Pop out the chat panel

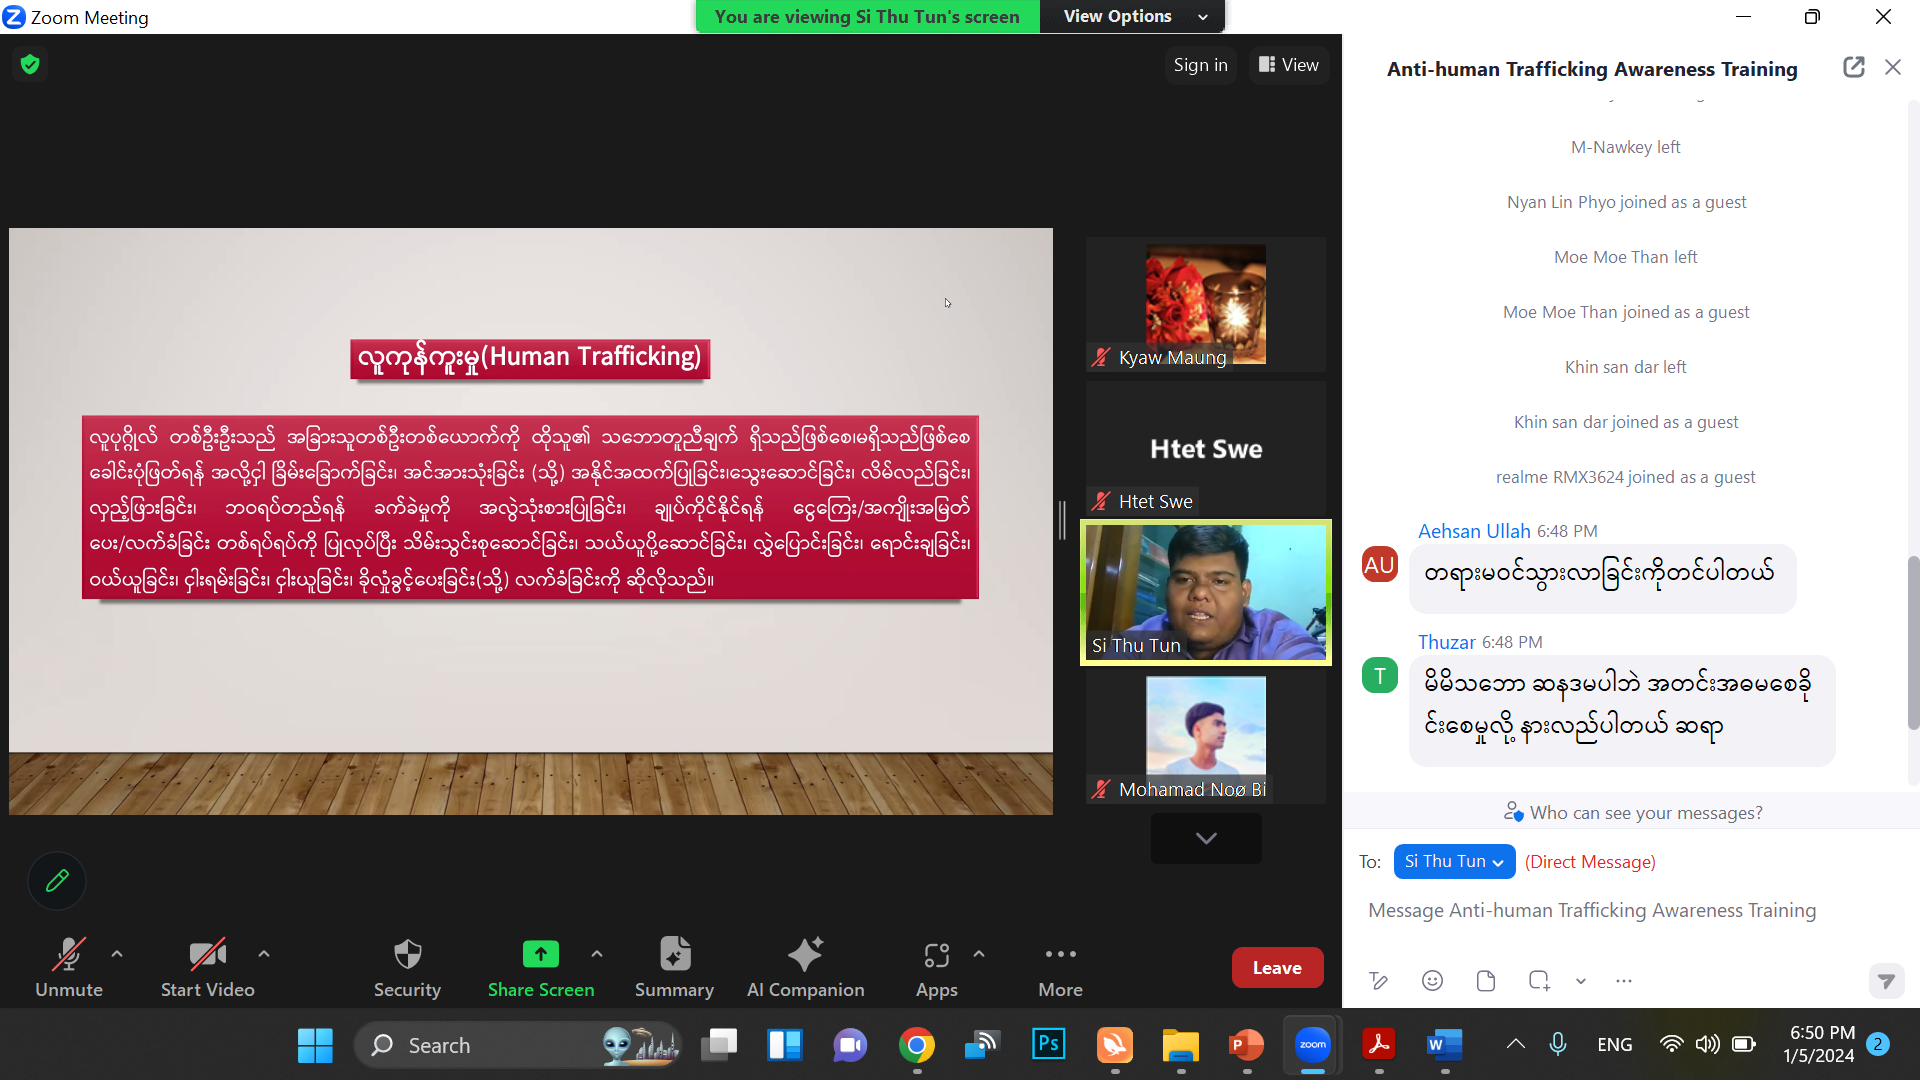pos(1853,67)
